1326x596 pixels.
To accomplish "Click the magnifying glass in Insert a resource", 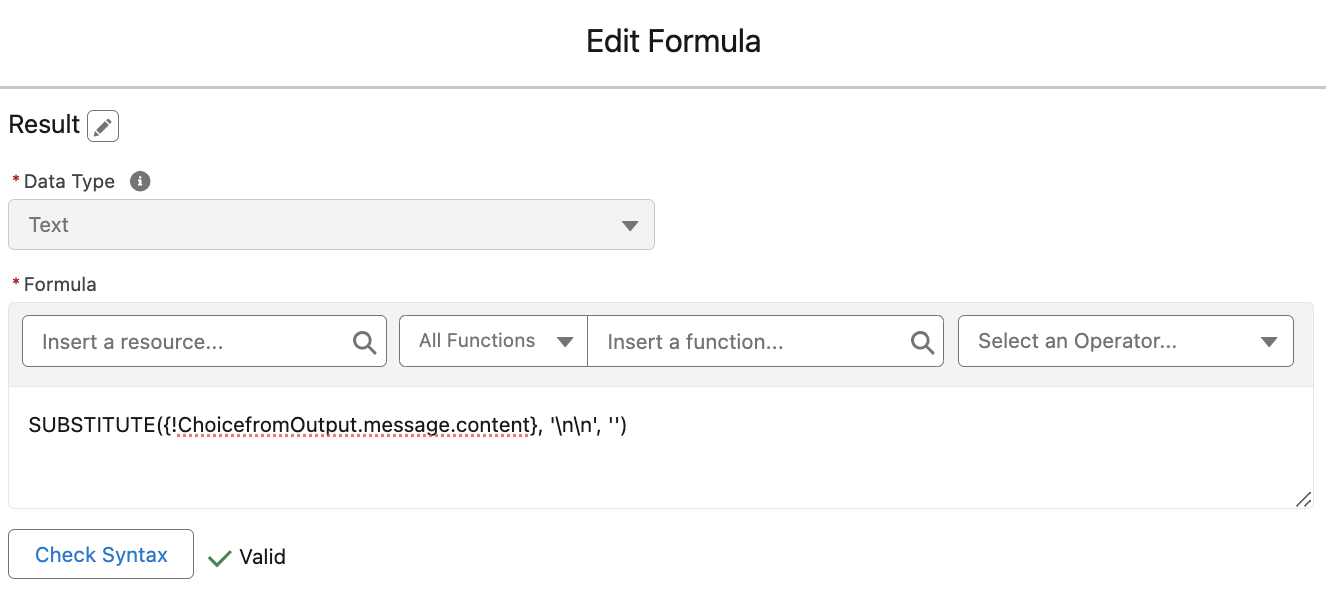I will [364, 341].
